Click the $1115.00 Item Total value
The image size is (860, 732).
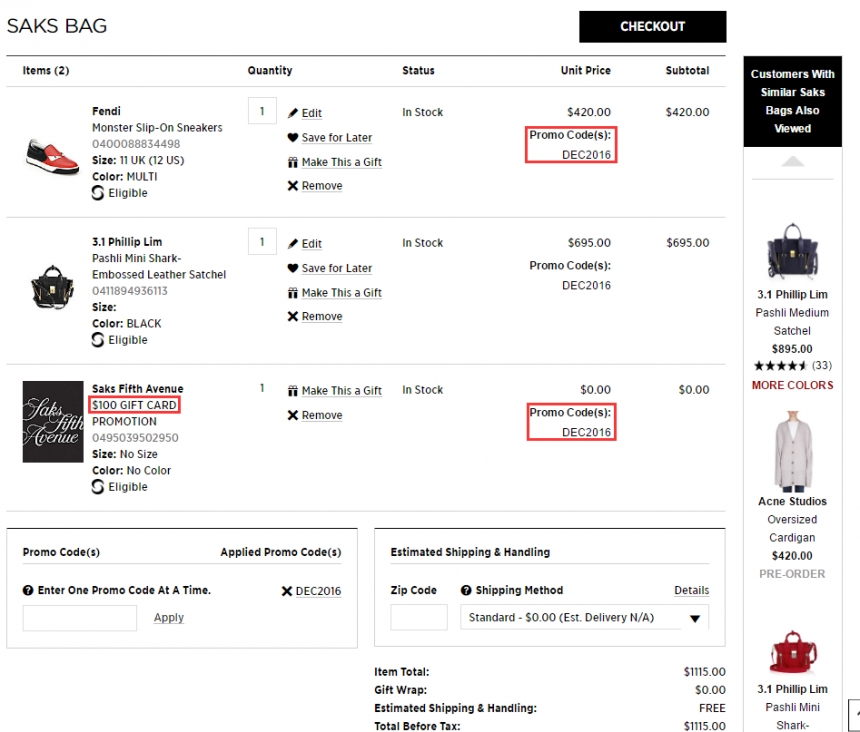tap(704, 672)
